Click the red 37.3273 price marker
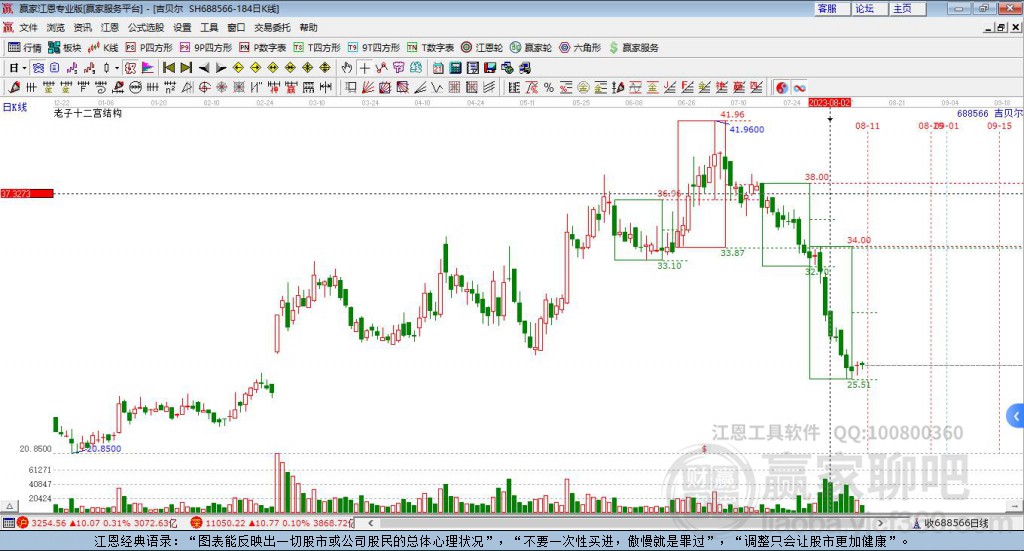This screenshot has width=1024, height=551. coord(27,194)
